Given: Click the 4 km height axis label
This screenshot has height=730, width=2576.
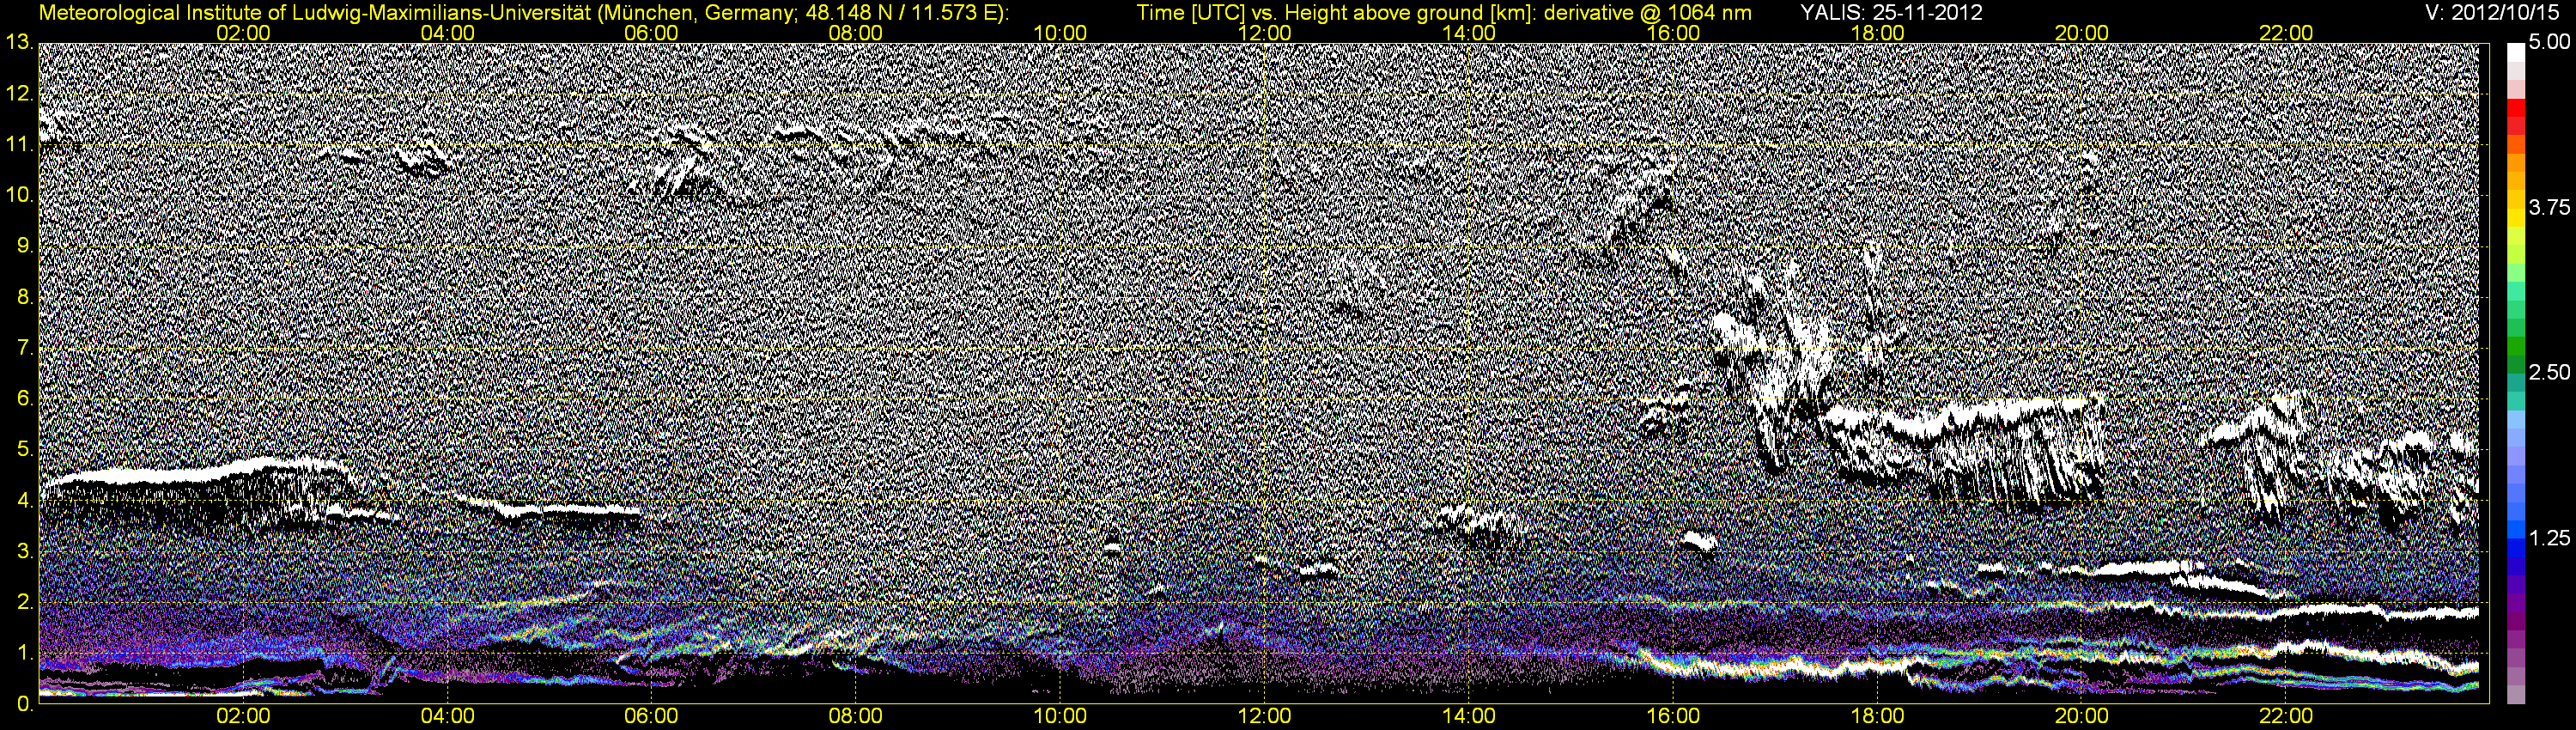Looking at the screenshot, I should click(x=24, y=501).
